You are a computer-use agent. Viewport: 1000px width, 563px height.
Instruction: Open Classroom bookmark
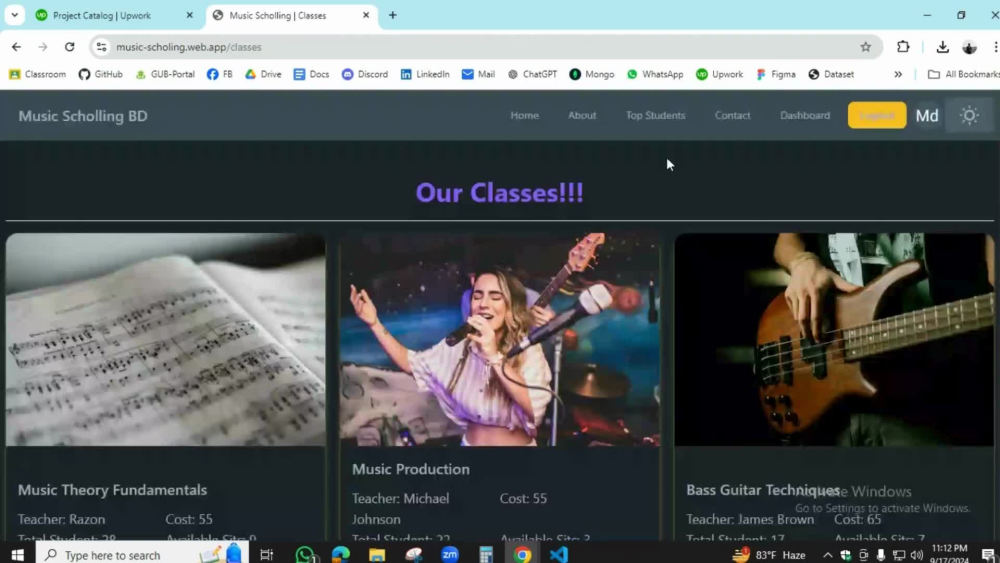[x=38, y=75]
